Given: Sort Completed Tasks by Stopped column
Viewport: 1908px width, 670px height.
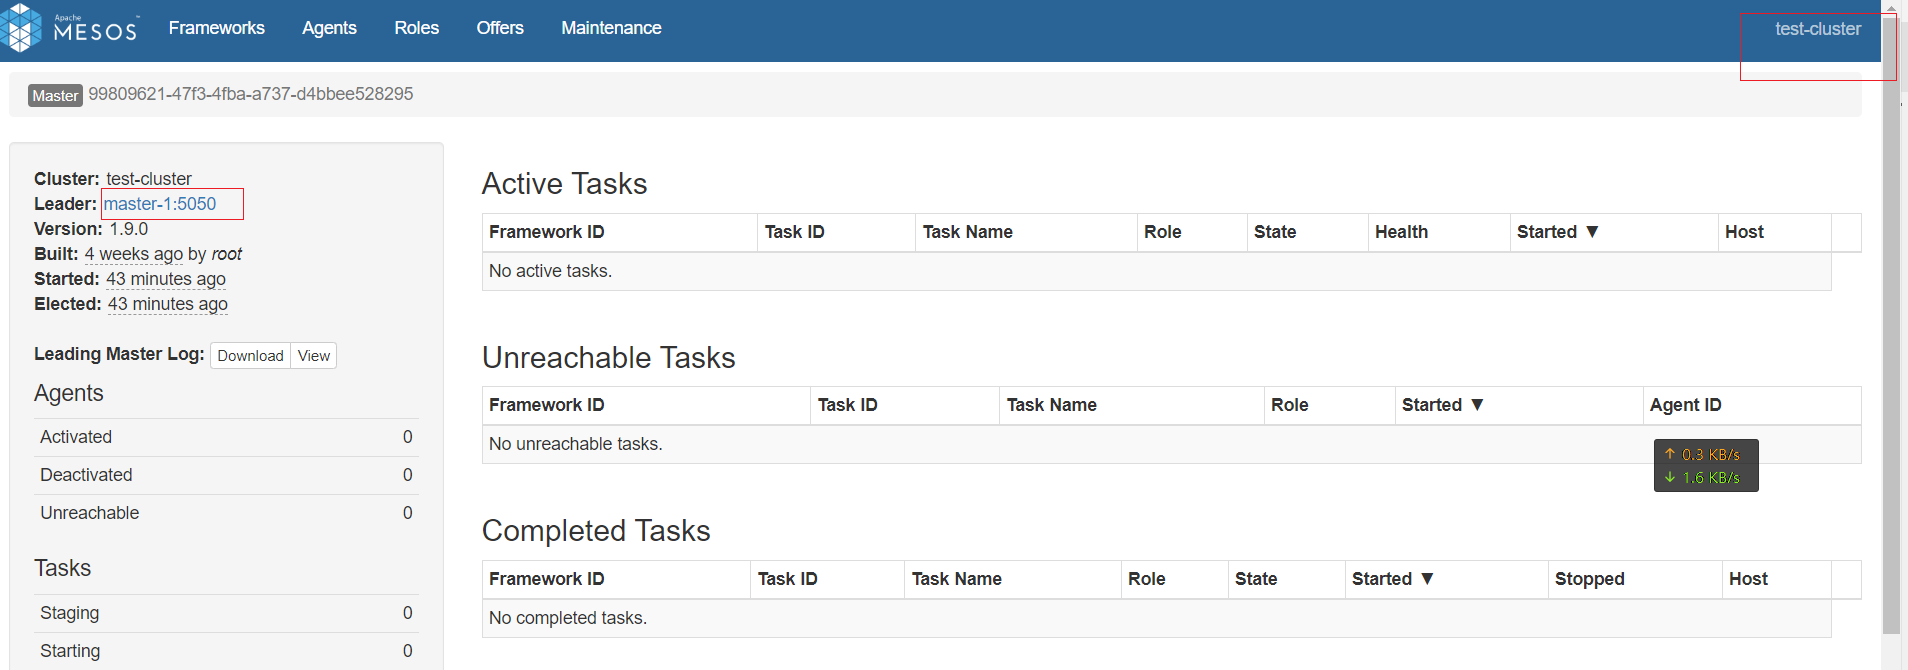Looking at the screenshot, I should (1589, 579).
